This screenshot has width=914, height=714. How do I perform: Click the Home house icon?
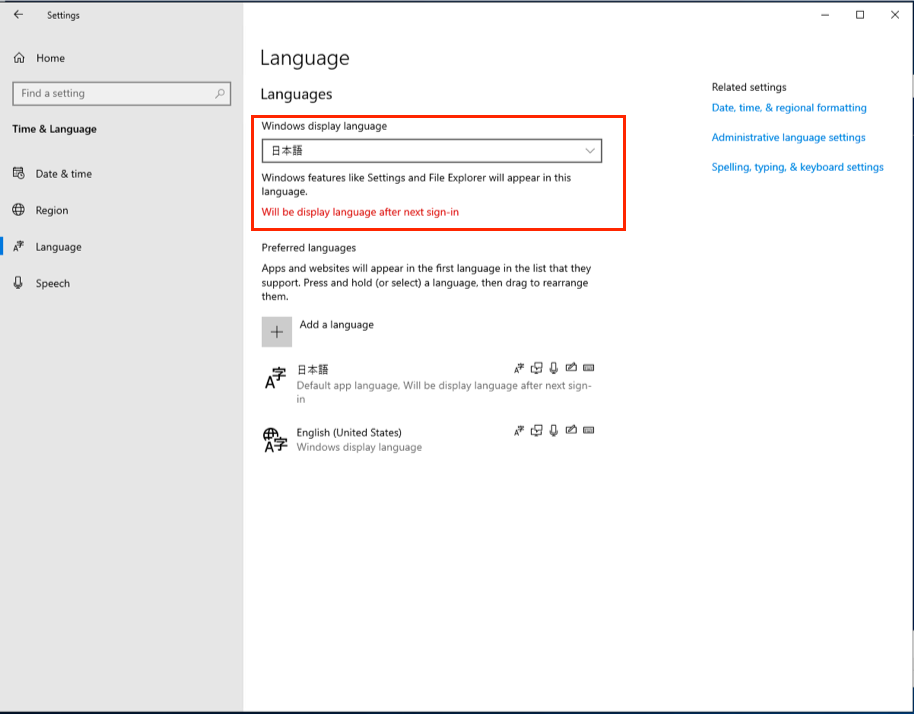pos(19,58)
